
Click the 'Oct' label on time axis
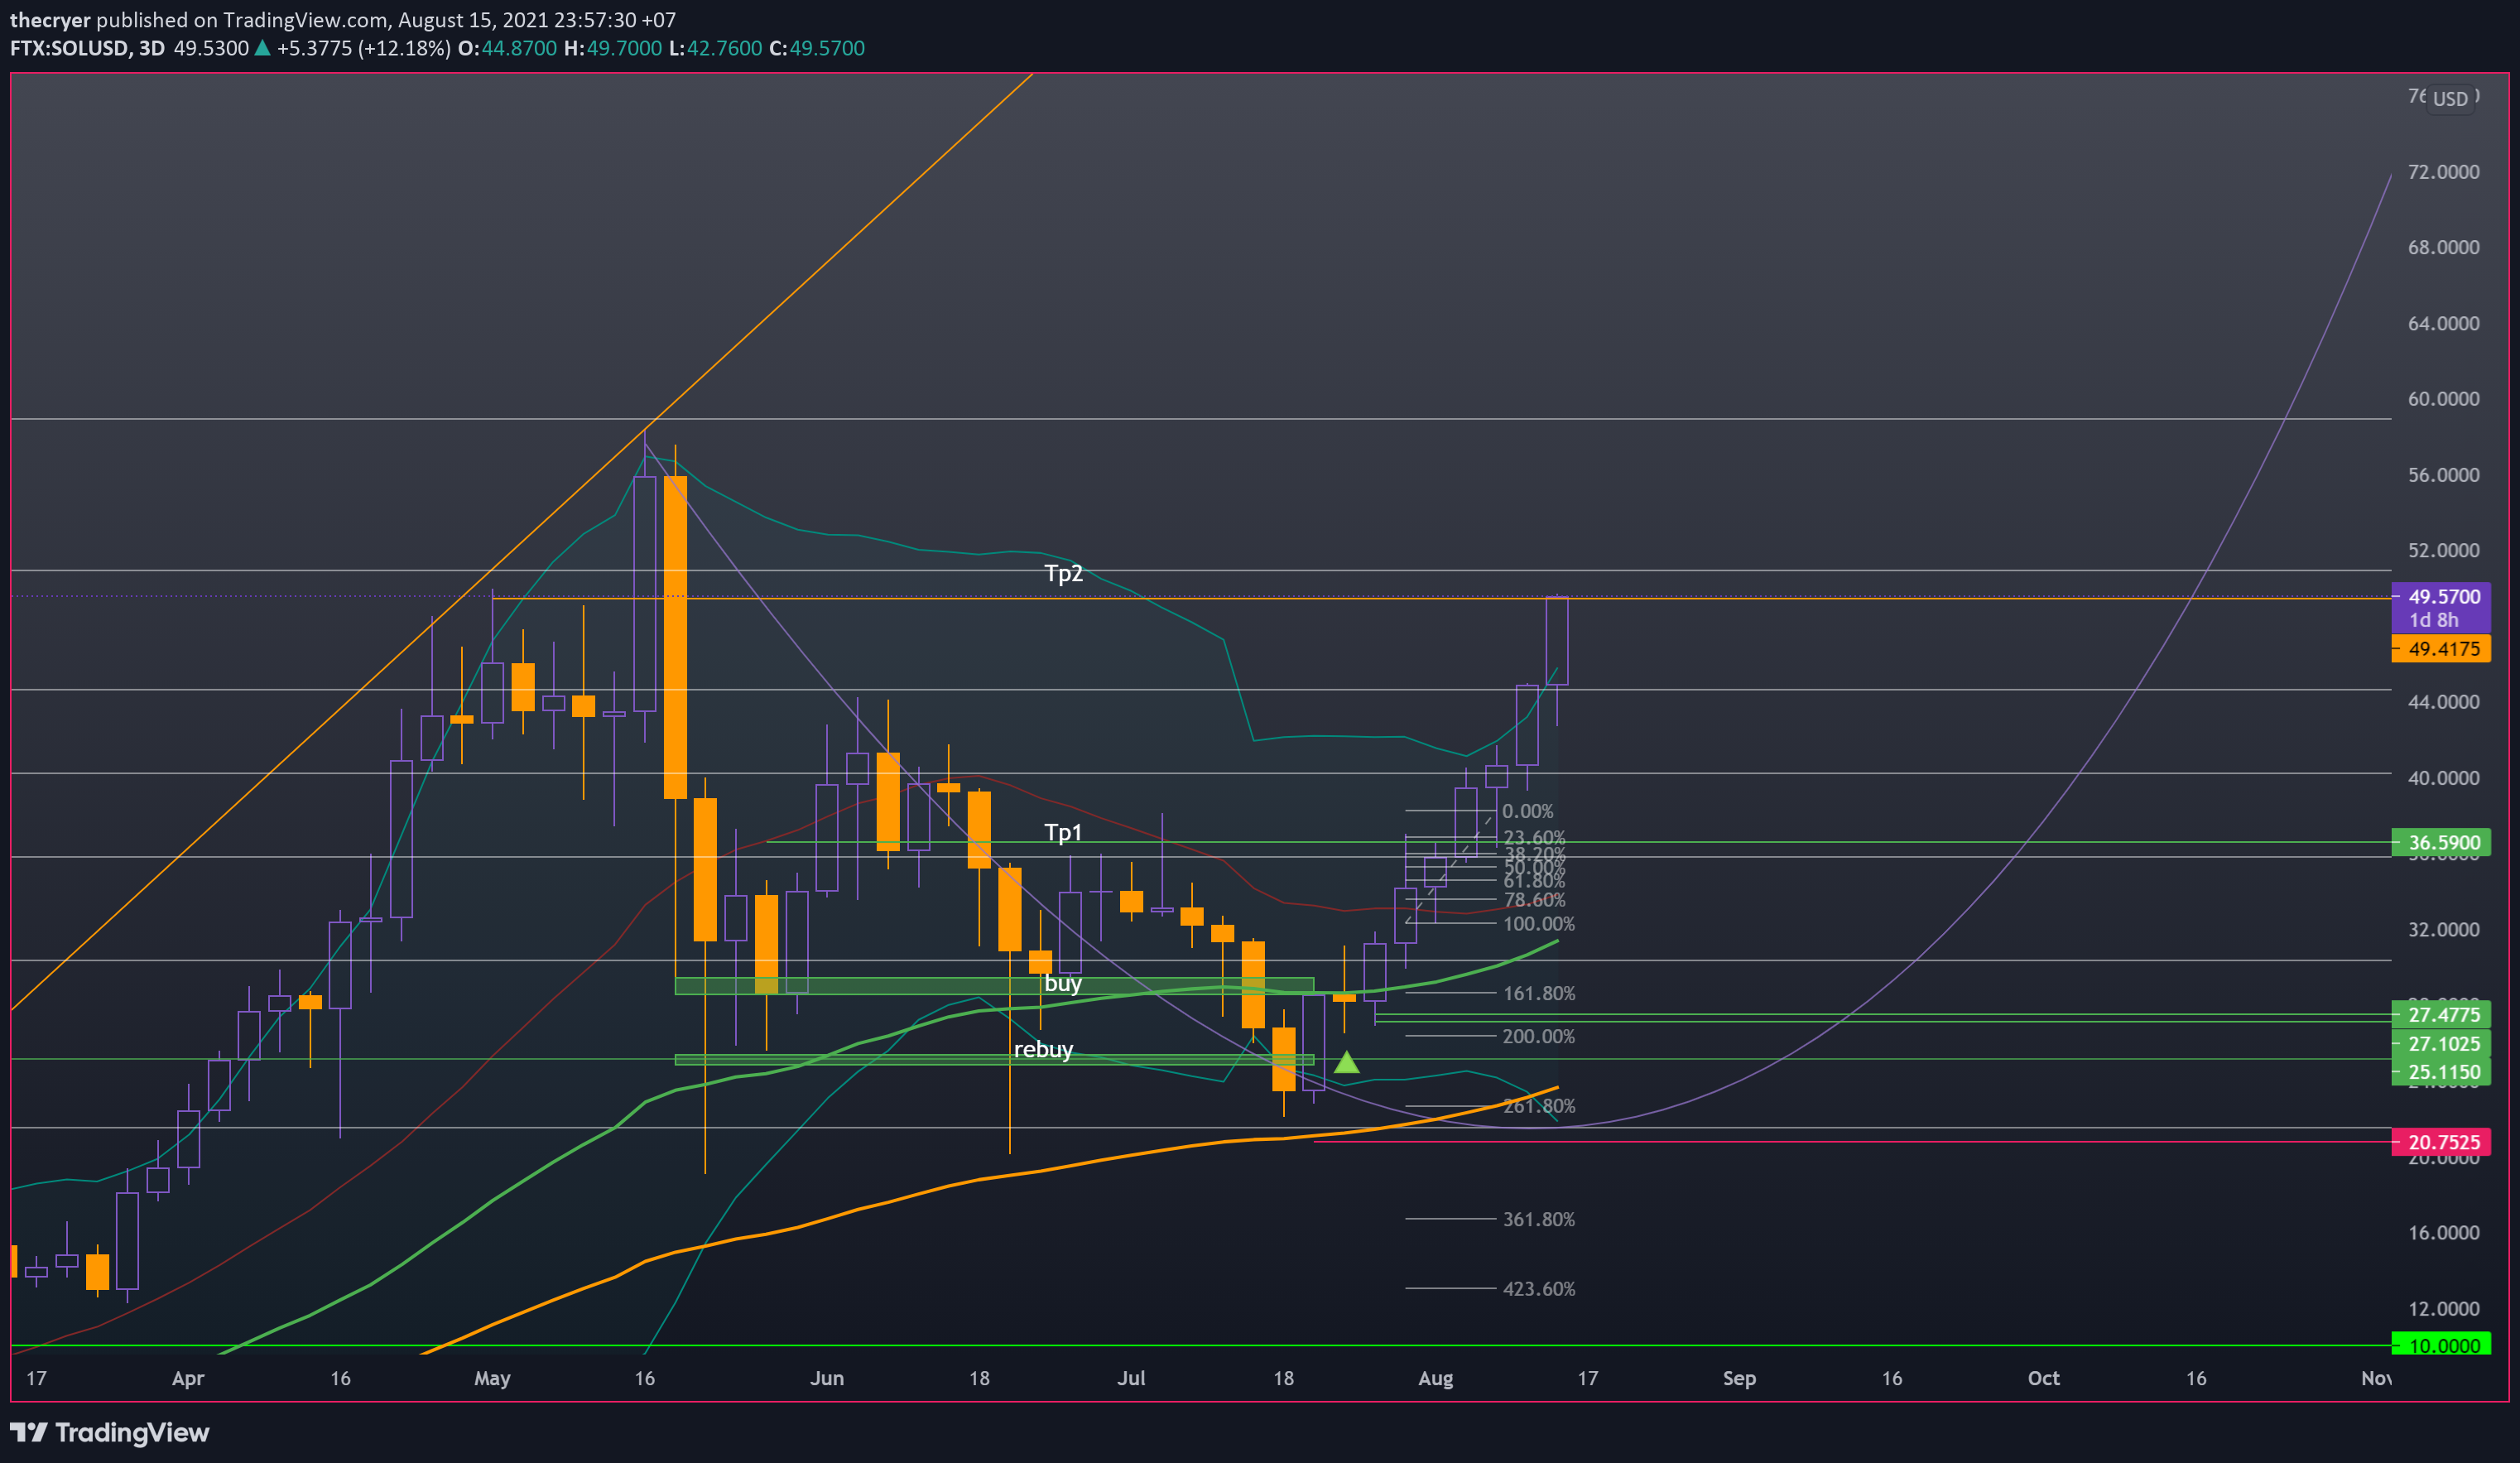(2043, 1378)
